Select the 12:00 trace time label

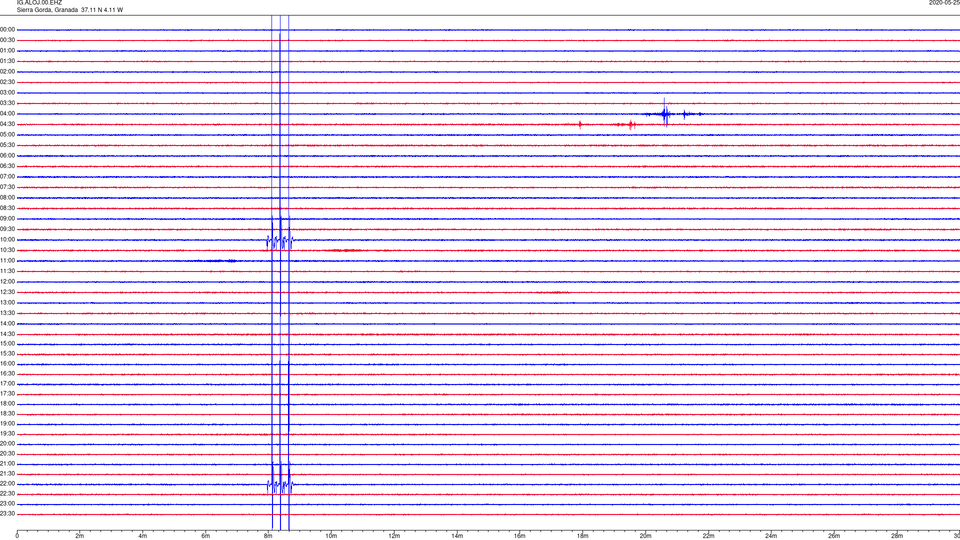point(7,282)
